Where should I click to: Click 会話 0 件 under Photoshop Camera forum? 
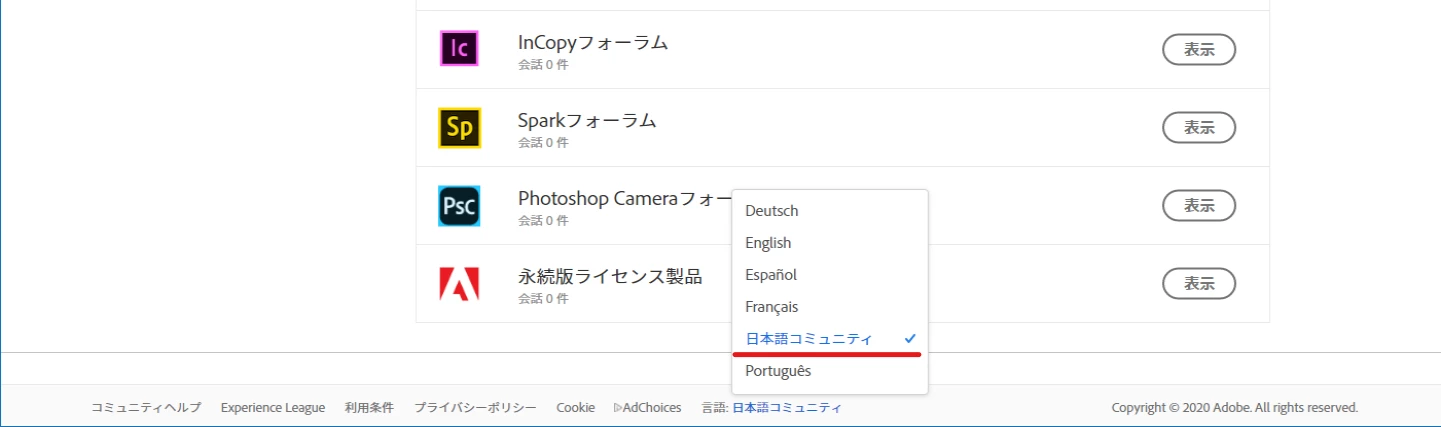coord(543,220)
